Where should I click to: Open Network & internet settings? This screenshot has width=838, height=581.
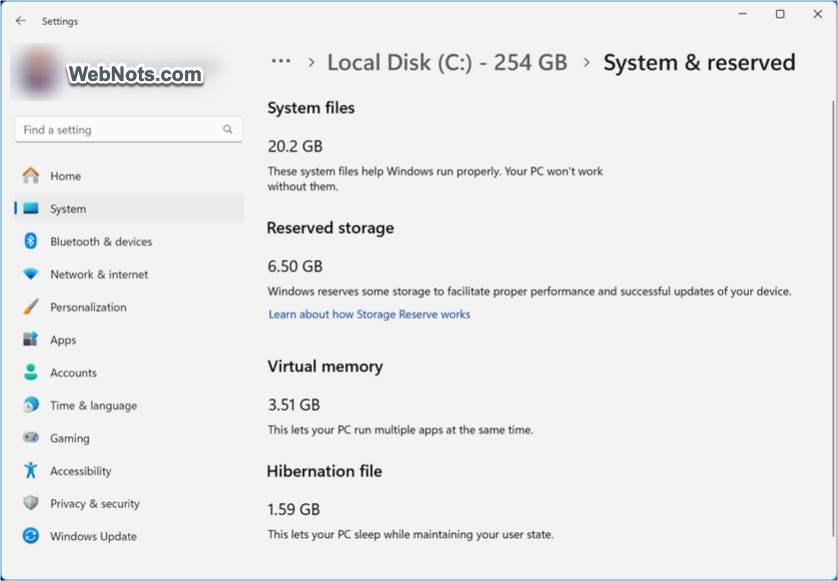(128, 274)
